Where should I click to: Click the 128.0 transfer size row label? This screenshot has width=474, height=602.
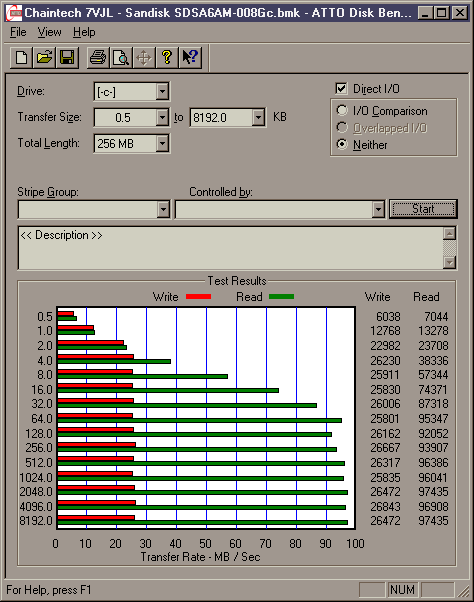tap(39, 434)
